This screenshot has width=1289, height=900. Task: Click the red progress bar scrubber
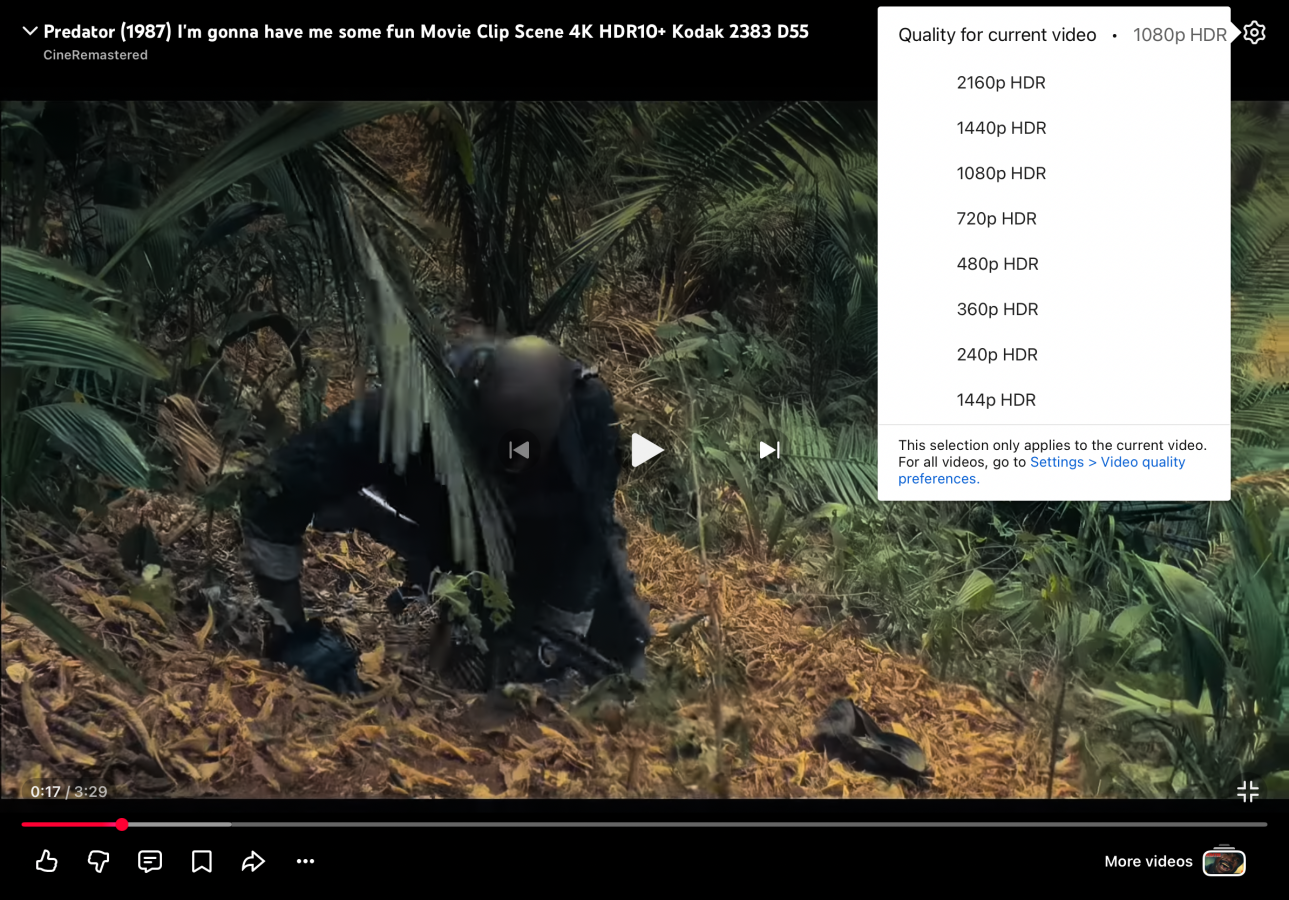click(x=122, y=824)
